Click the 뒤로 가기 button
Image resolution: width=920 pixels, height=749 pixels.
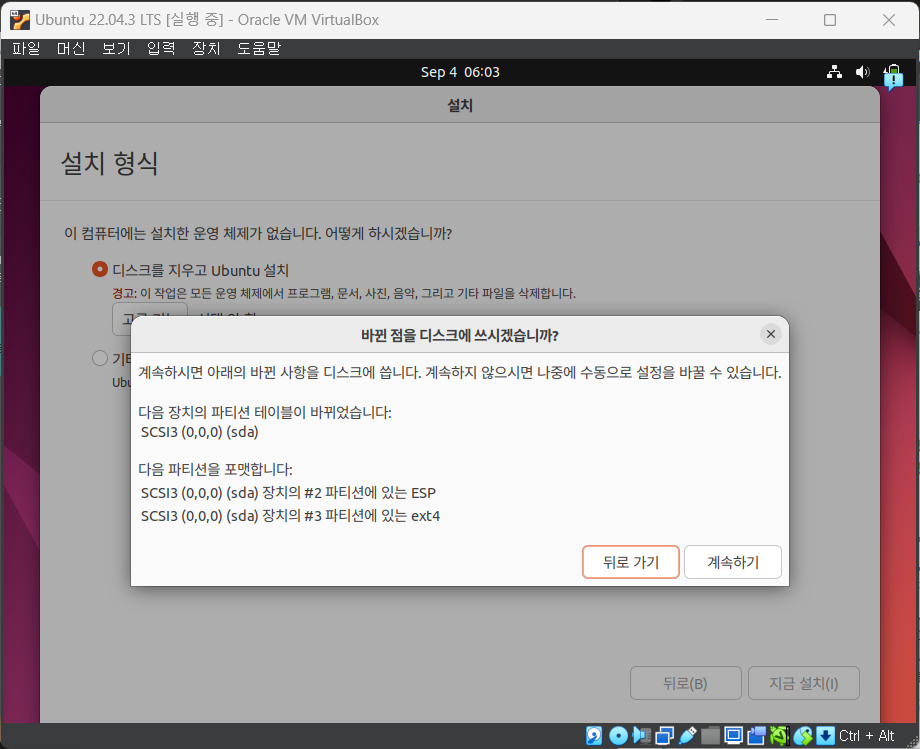[x=631, y=562]
